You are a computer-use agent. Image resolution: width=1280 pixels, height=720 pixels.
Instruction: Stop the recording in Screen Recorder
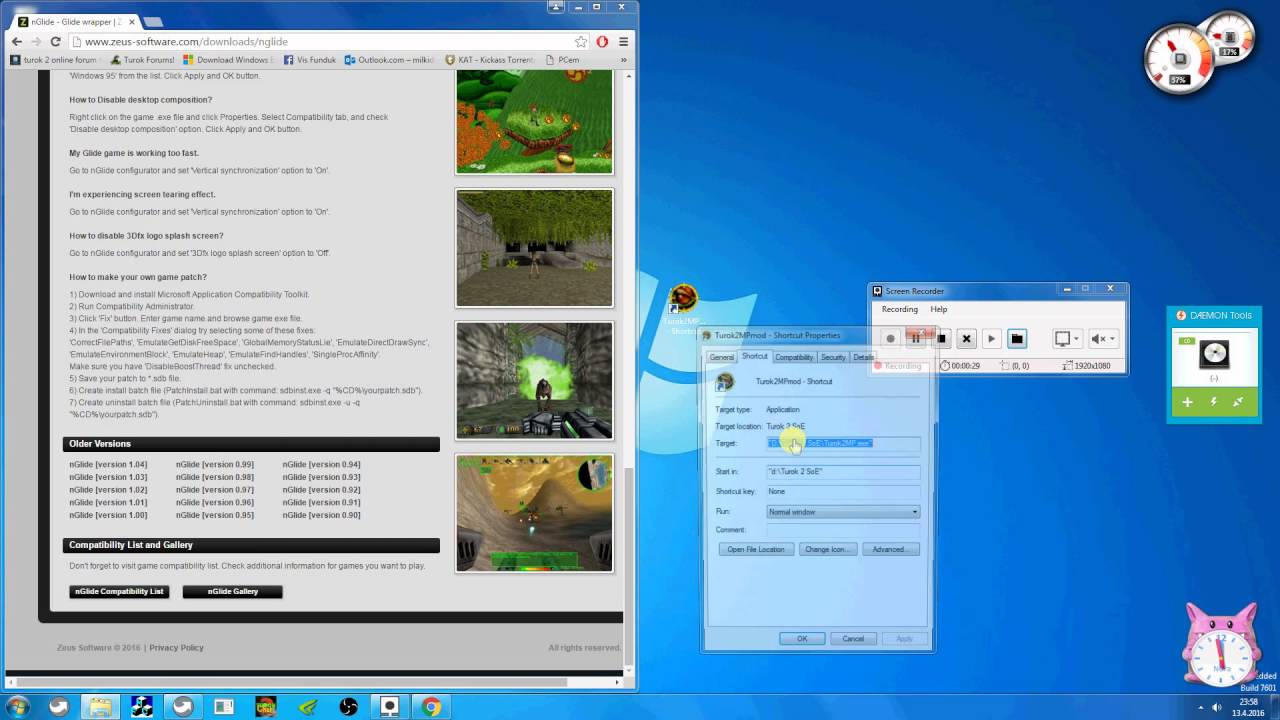coord(941,339)
